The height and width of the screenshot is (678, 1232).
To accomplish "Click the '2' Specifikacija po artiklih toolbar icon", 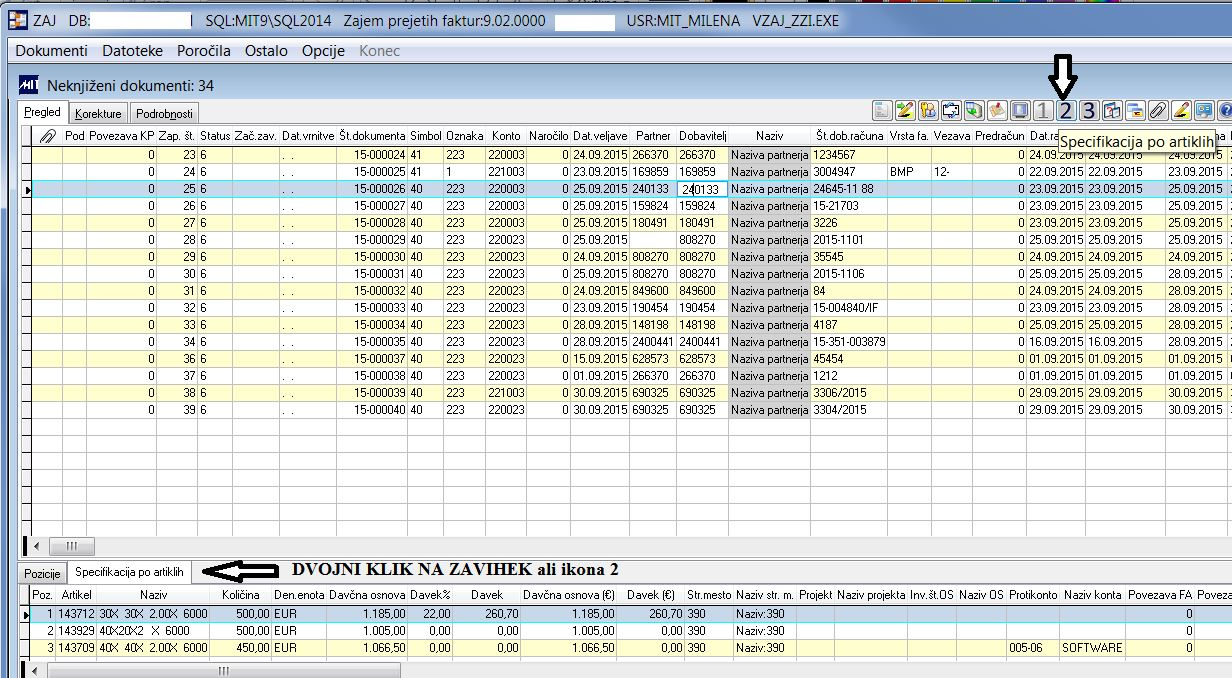I will pyautogui.click(x=1066, y=111).
